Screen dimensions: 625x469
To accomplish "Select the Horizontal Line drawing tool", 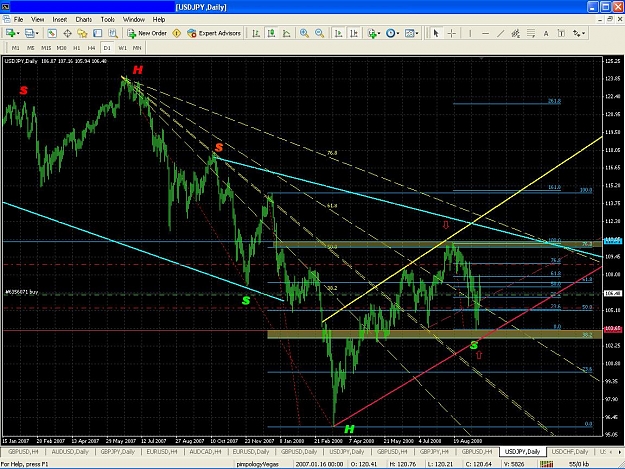I will pos(485,33).
